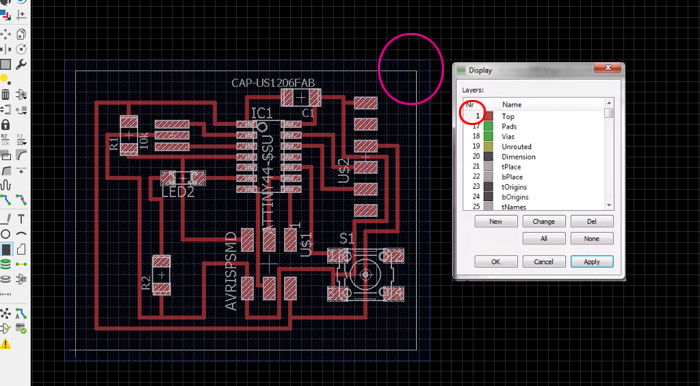Click the layer list scroll-up arrow
Screen dimensions: 700x386
(x=609, y=104)
